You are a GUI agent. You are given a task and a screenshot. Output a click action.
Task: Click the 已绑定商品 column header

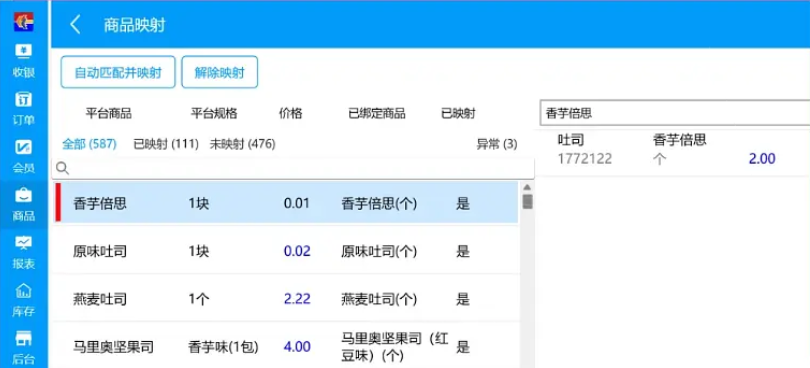pyautogui.click(x=377, y=114)
